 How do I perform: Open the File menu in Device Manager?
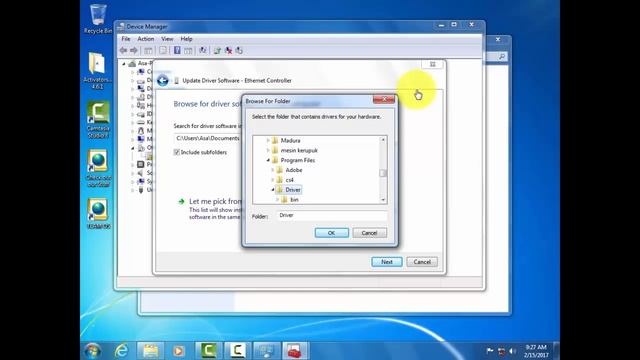126,39
